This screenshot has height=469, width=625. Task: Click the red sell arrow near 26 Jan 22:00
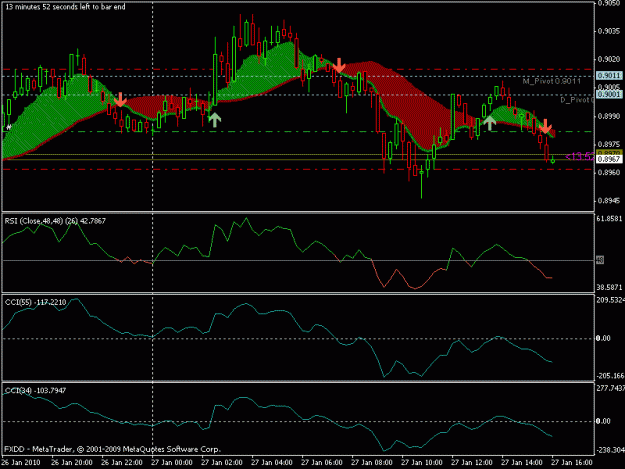[120, 100]
